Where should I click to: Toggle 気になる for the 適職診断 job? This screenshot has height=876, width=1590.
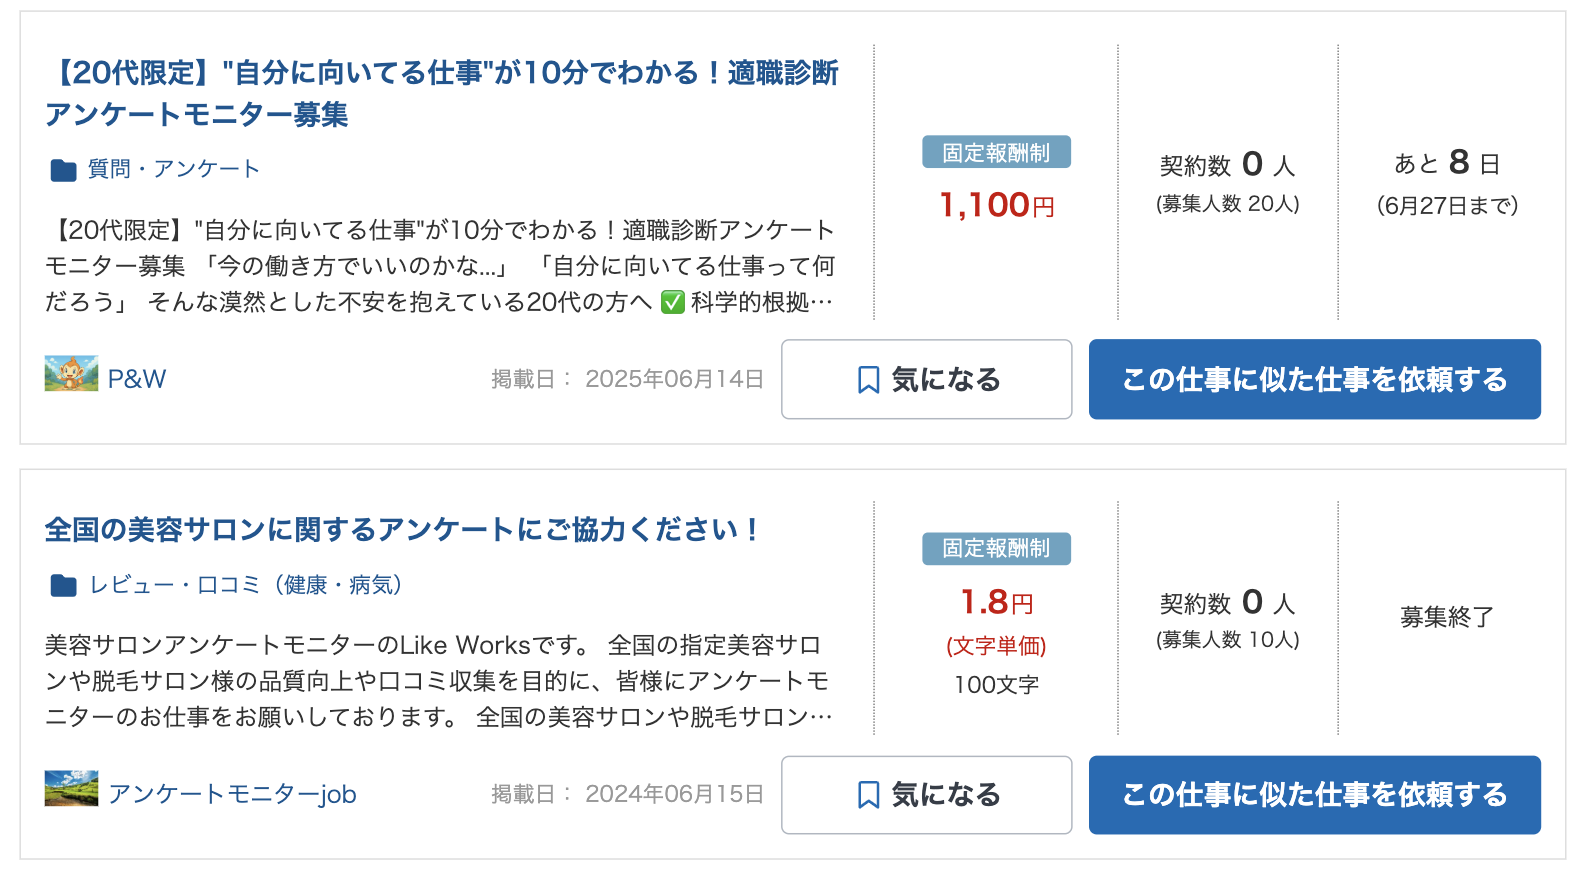(926, 379)
